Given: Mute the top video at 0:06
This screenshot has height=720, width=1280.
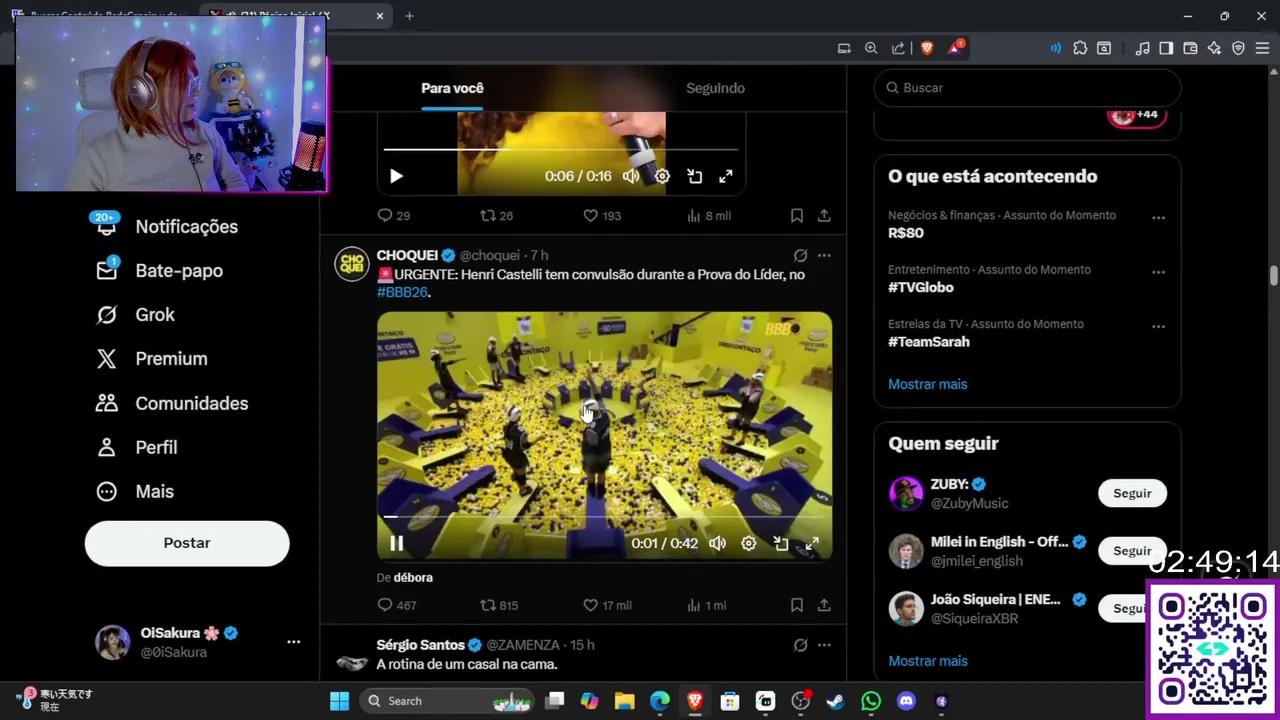Looking at the screenshot, I should coord(631,176).
